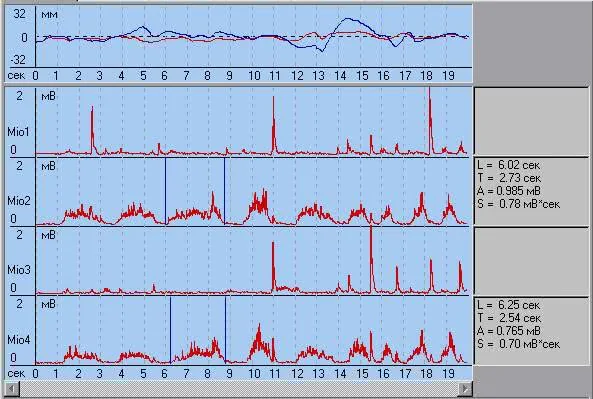Click the A = 0.765 мВ value
The width and height of the screenshot is (593, 399).
click(509, 331)
